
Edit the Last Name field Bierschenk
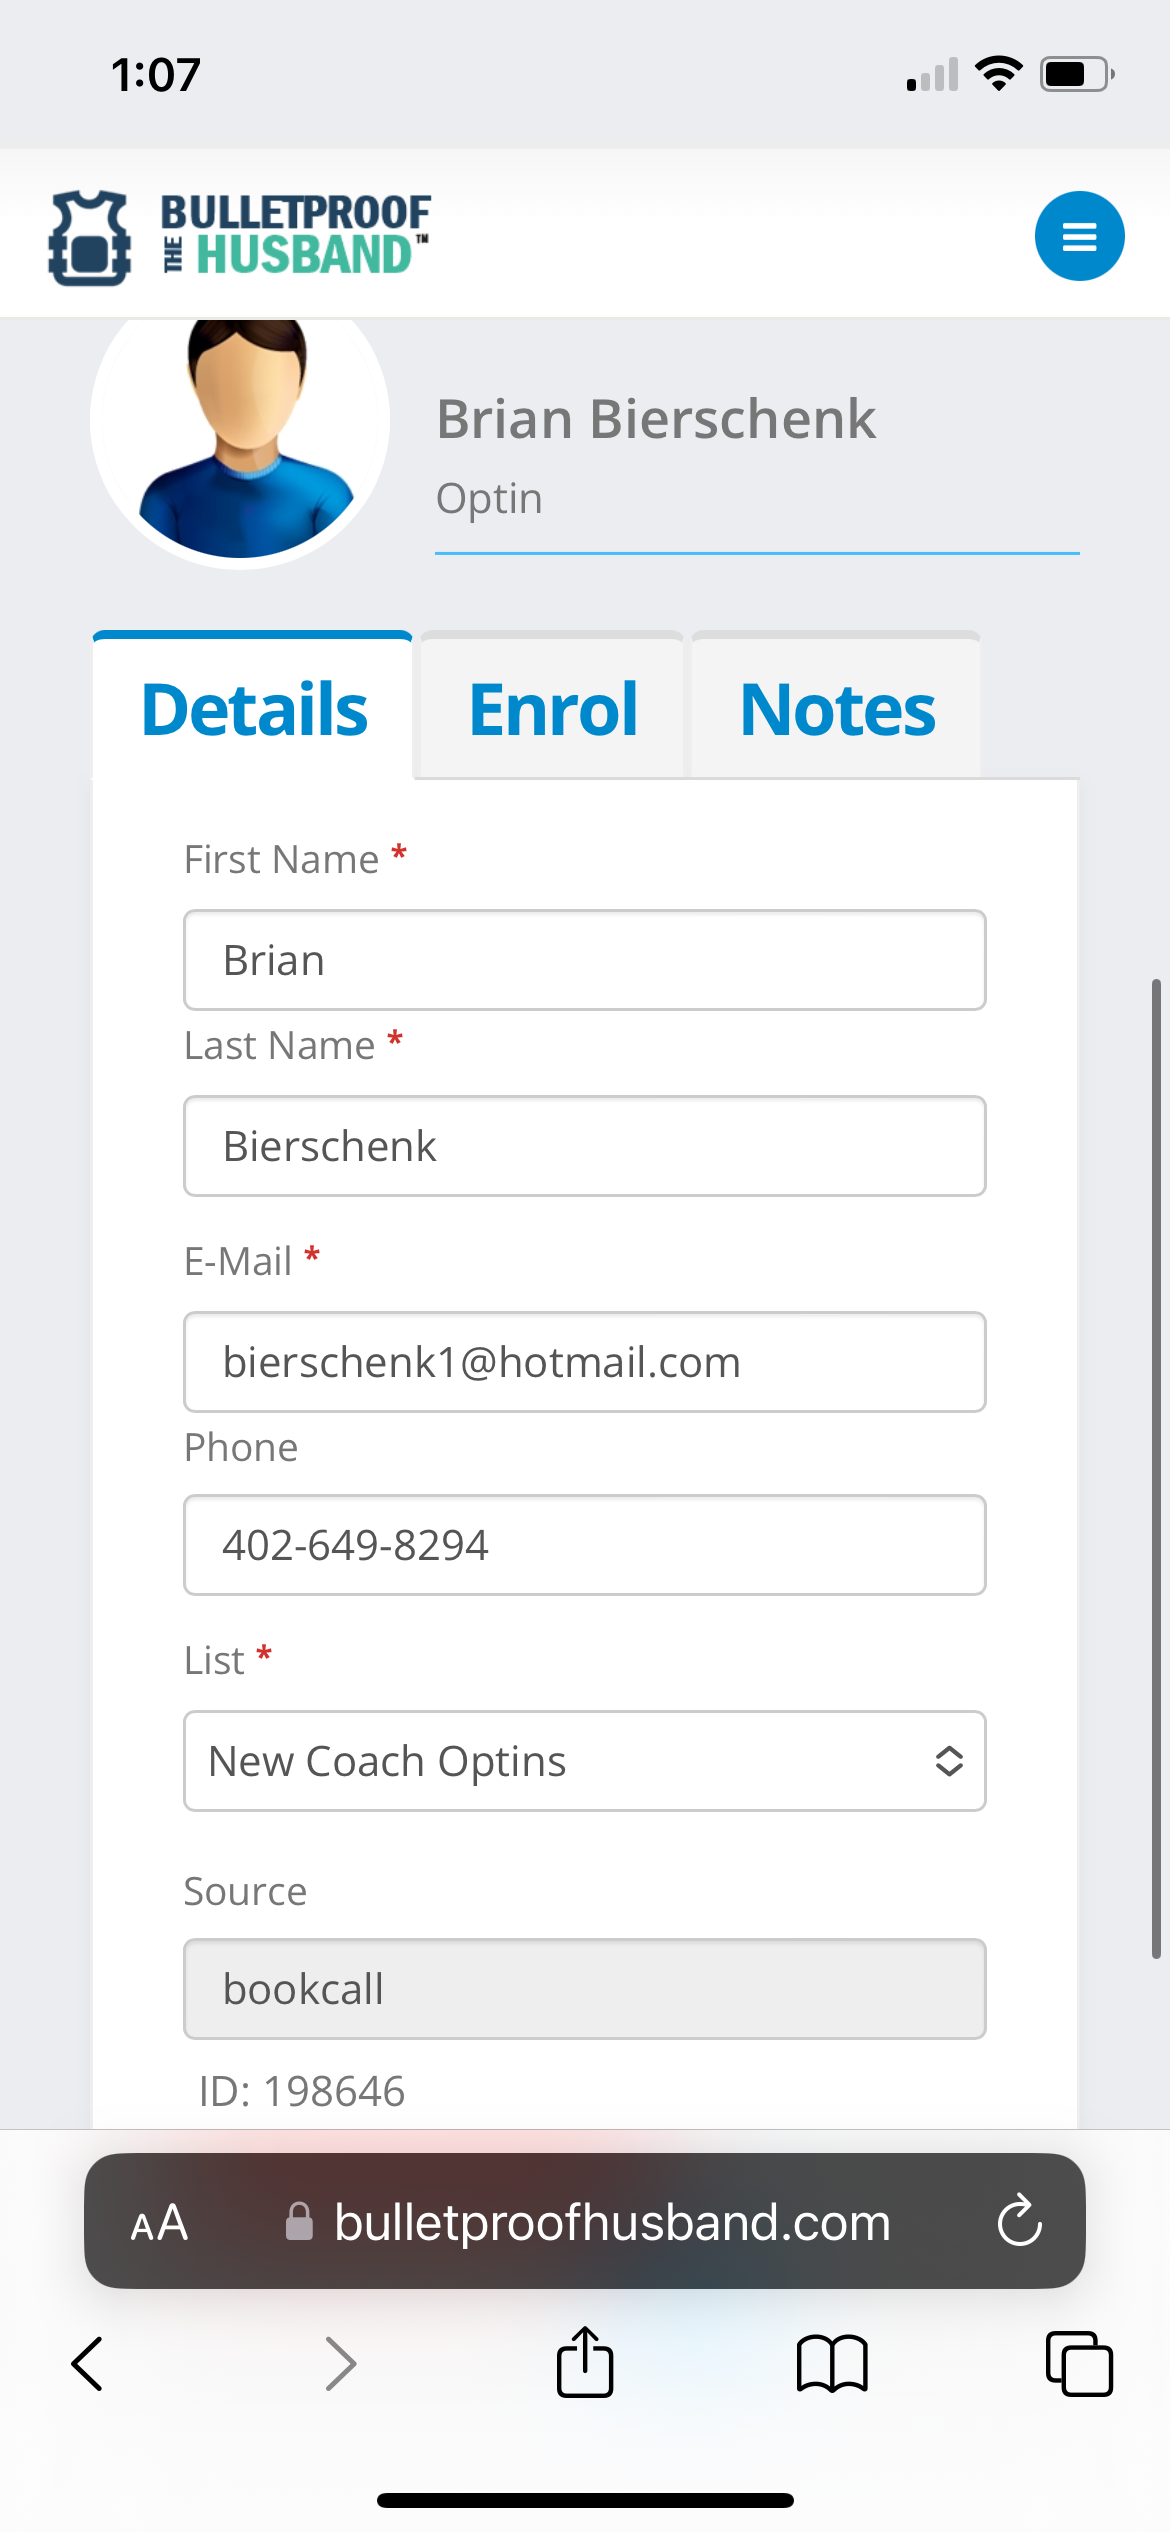585,1146
